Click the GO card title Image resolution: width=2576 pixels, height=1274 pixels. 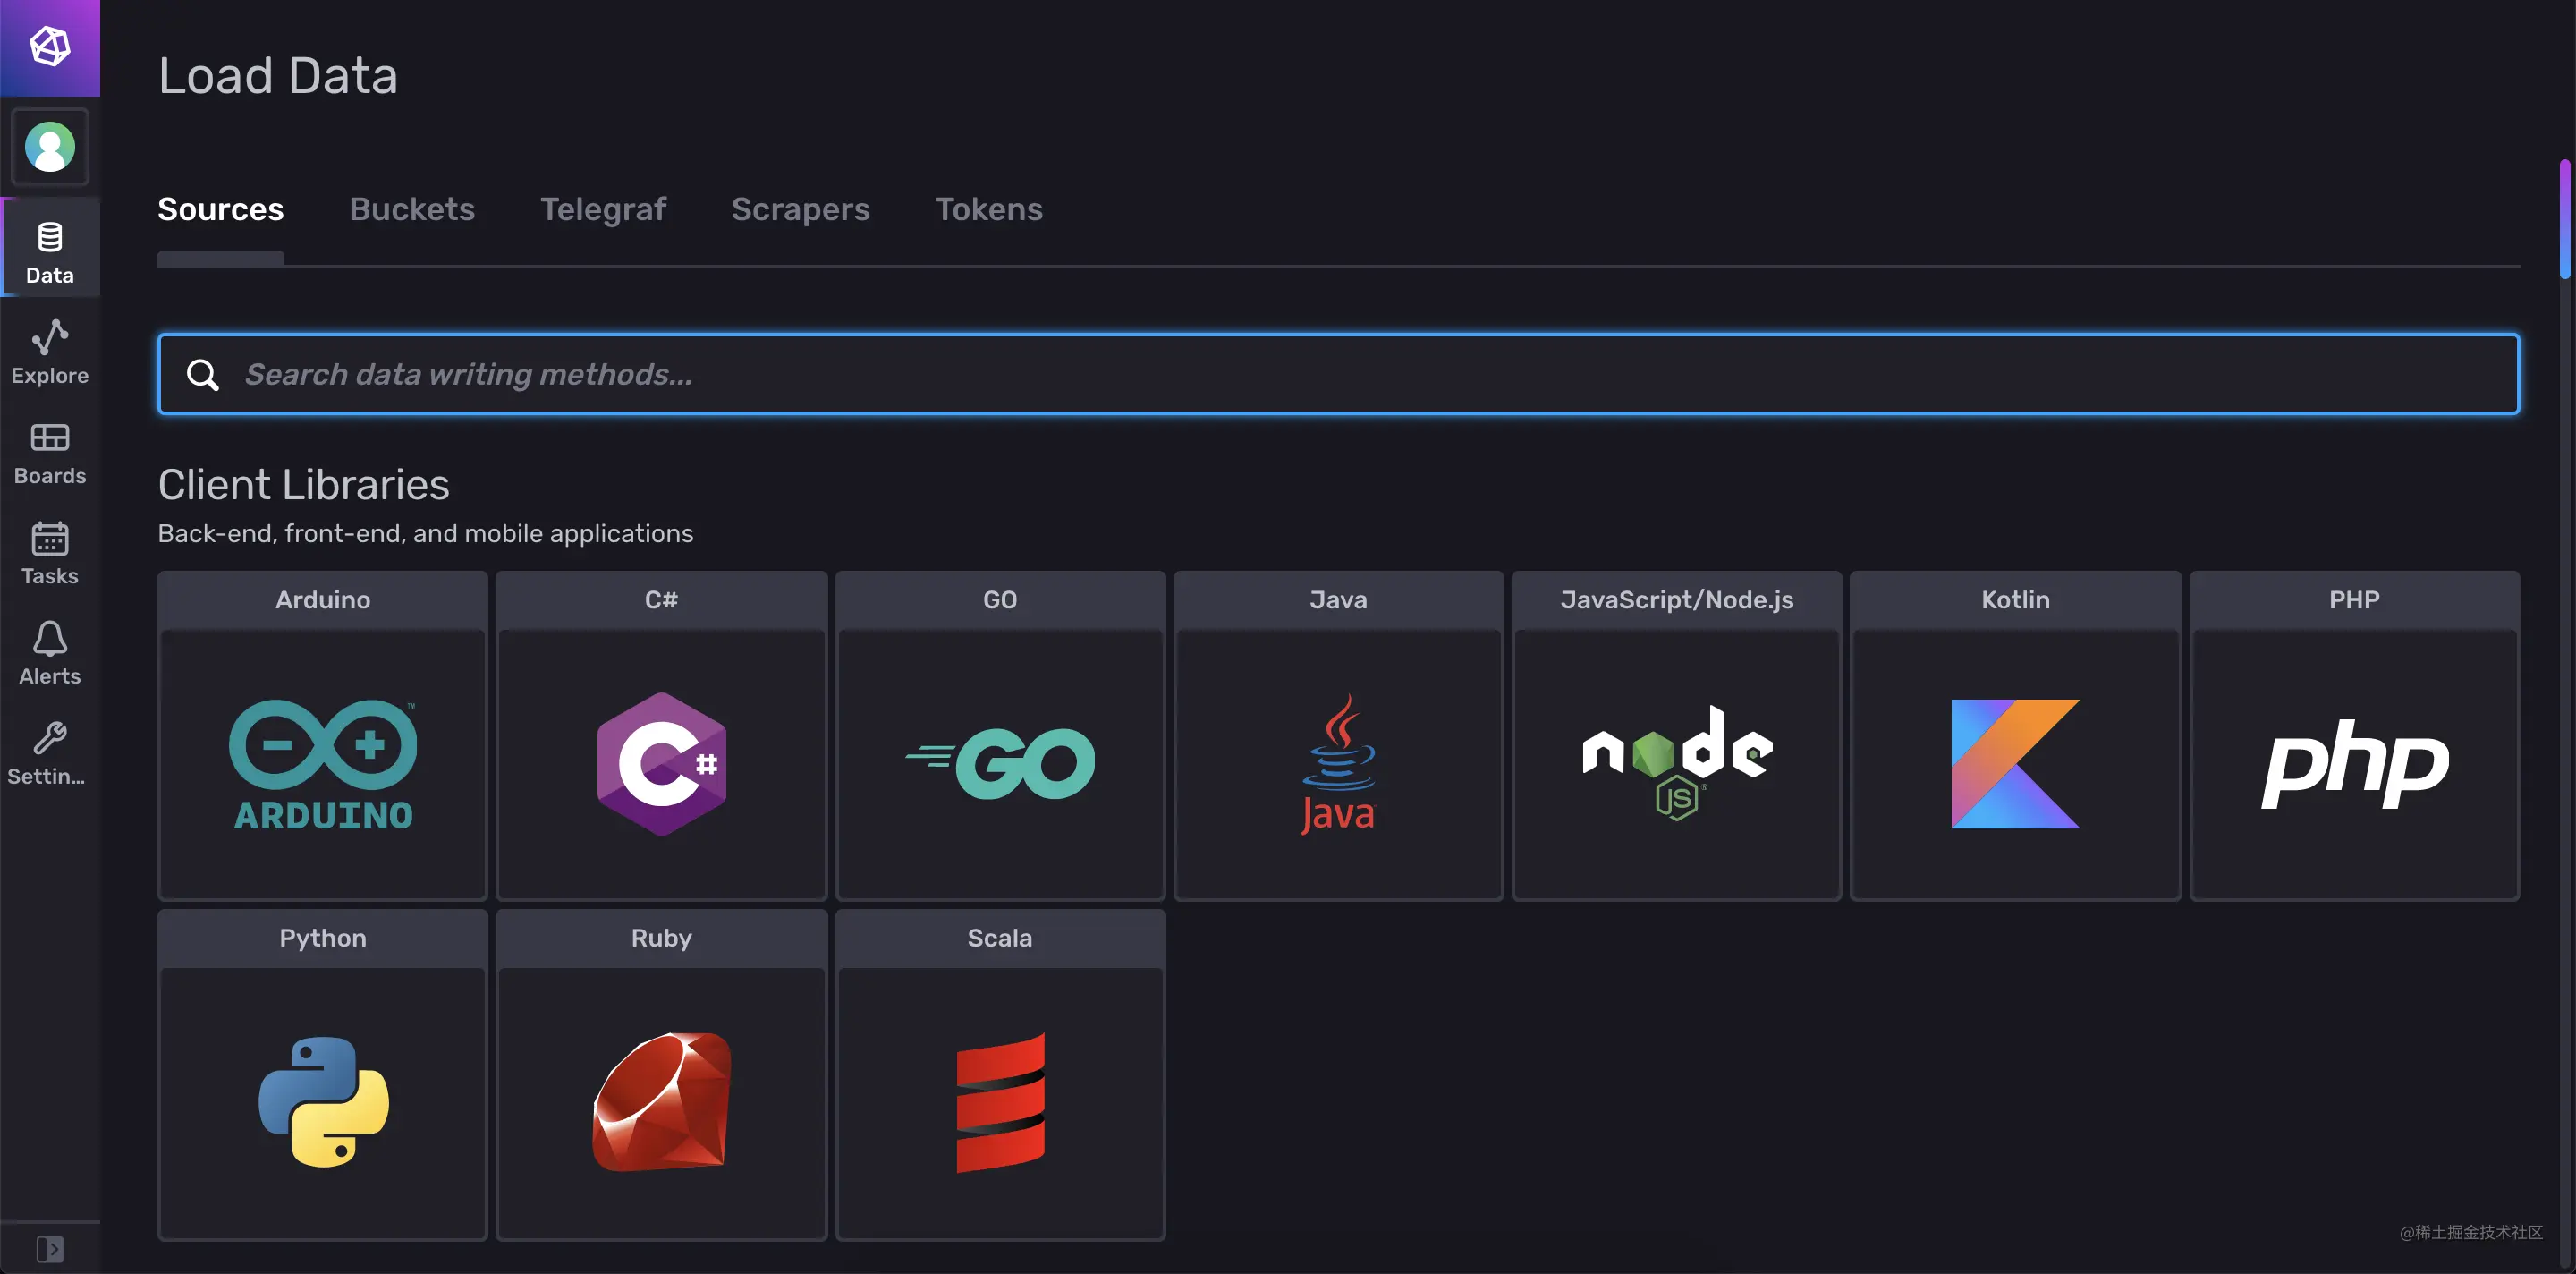pyautogui.click(x=1000, y=600)
